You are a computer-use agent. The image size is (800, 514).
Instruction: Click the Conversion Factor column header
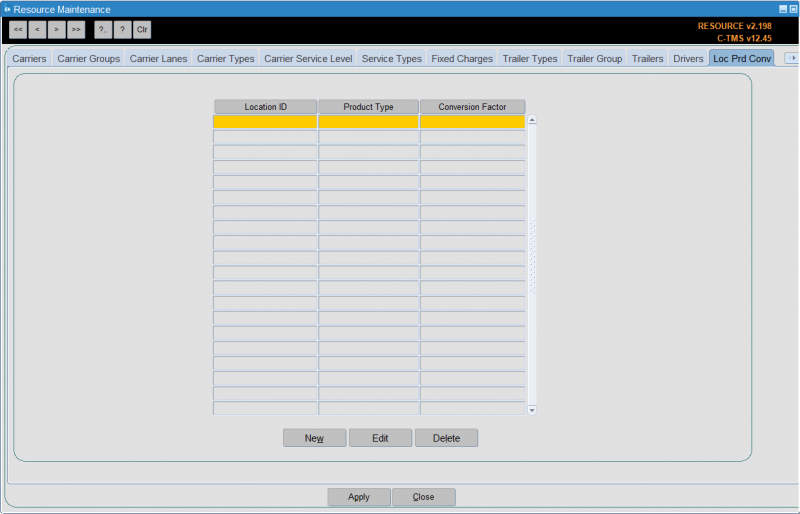point(472,107)
